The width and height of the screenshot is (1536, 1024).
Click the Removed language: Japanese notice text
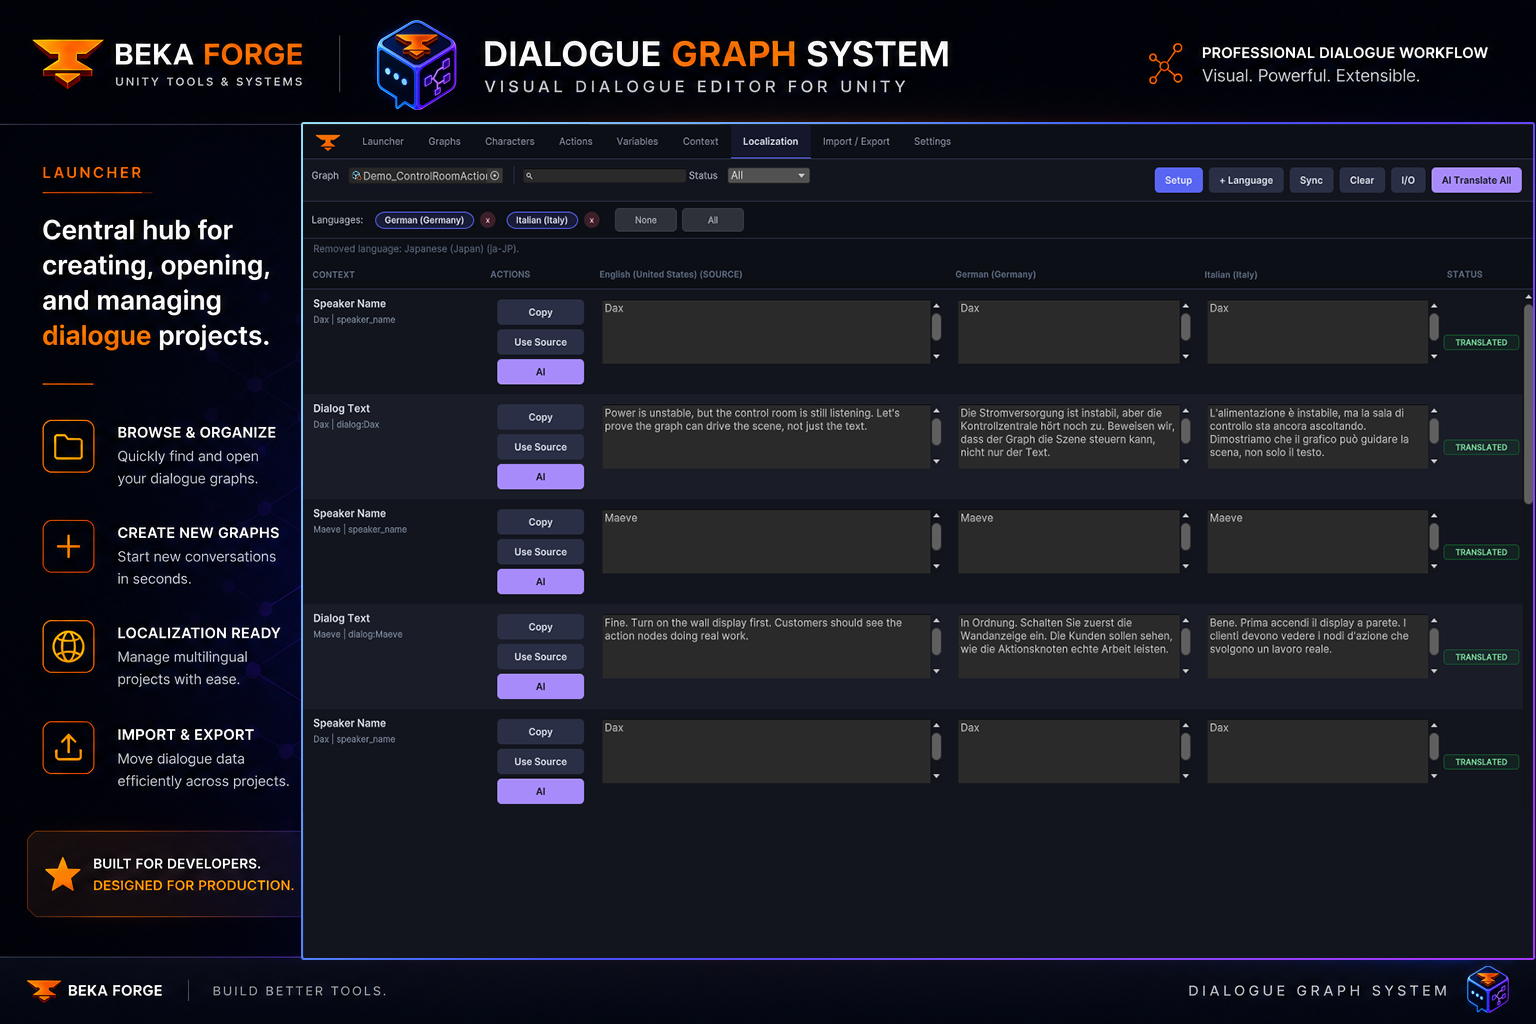(416, 249)
